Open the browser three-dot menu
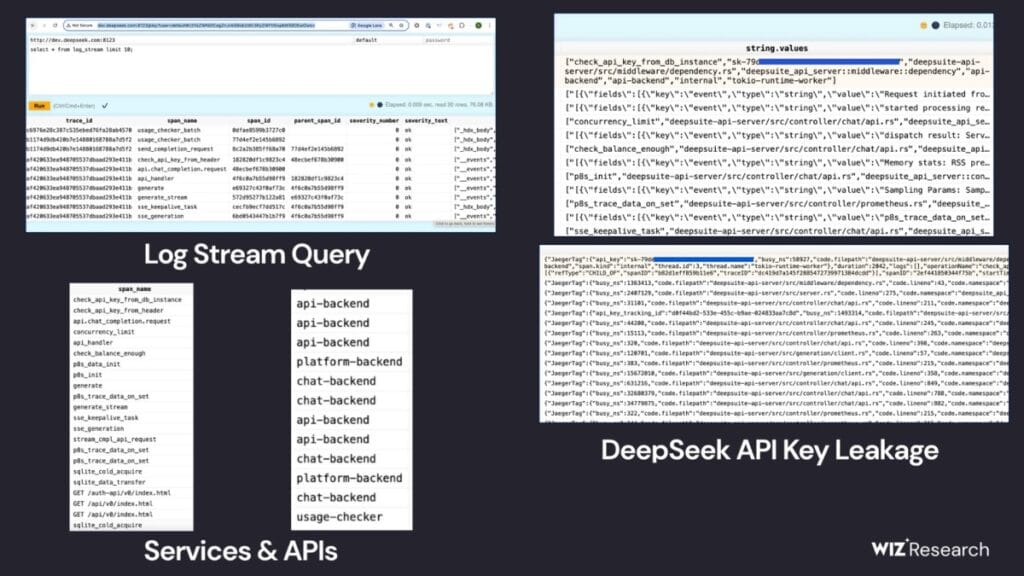Screen dimensions: 1024x576 click(489, 25)
